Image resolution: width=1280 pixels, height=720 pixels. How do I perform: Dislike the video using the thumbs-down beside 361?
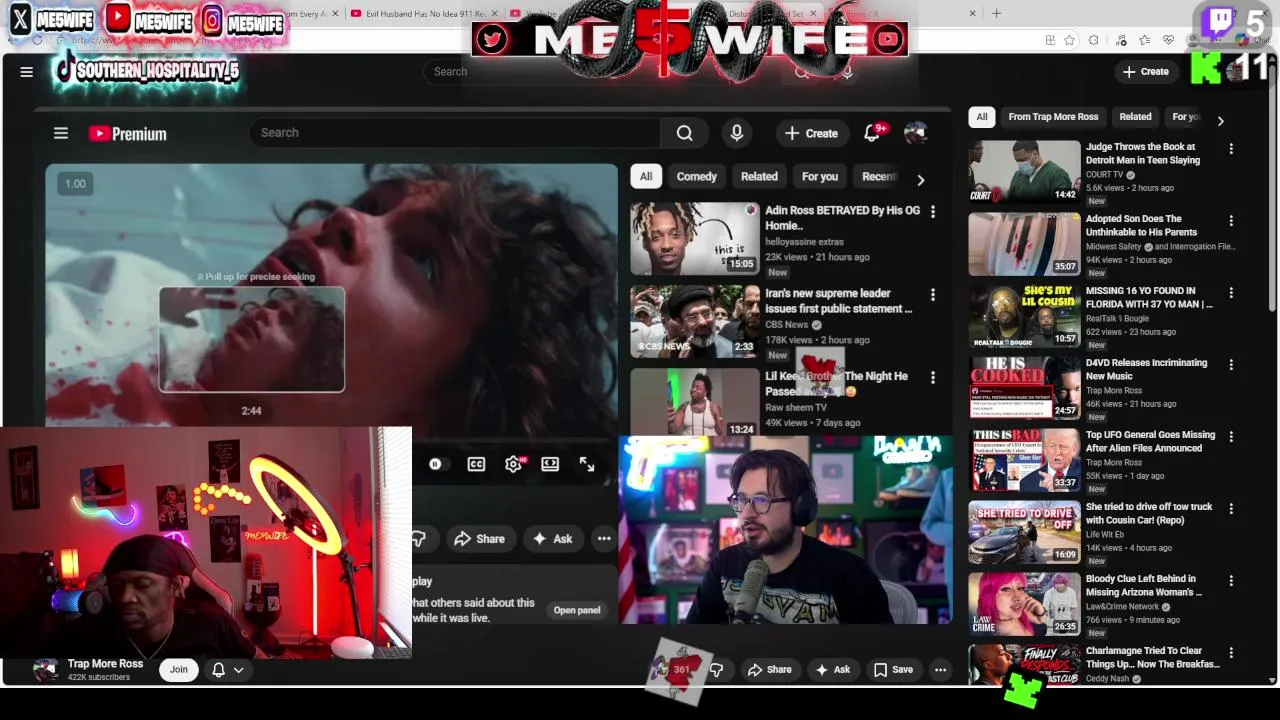[716, 670]
